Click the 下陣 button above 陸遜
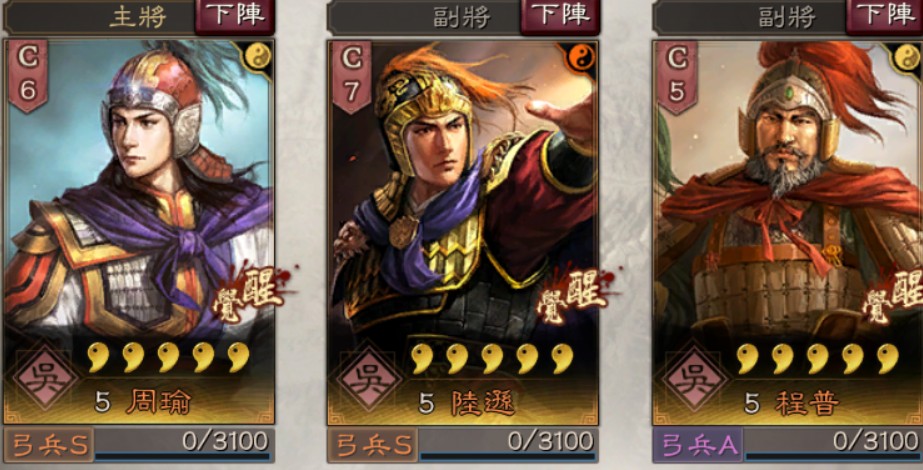This screenshot has width=923, height=470. 560,16
